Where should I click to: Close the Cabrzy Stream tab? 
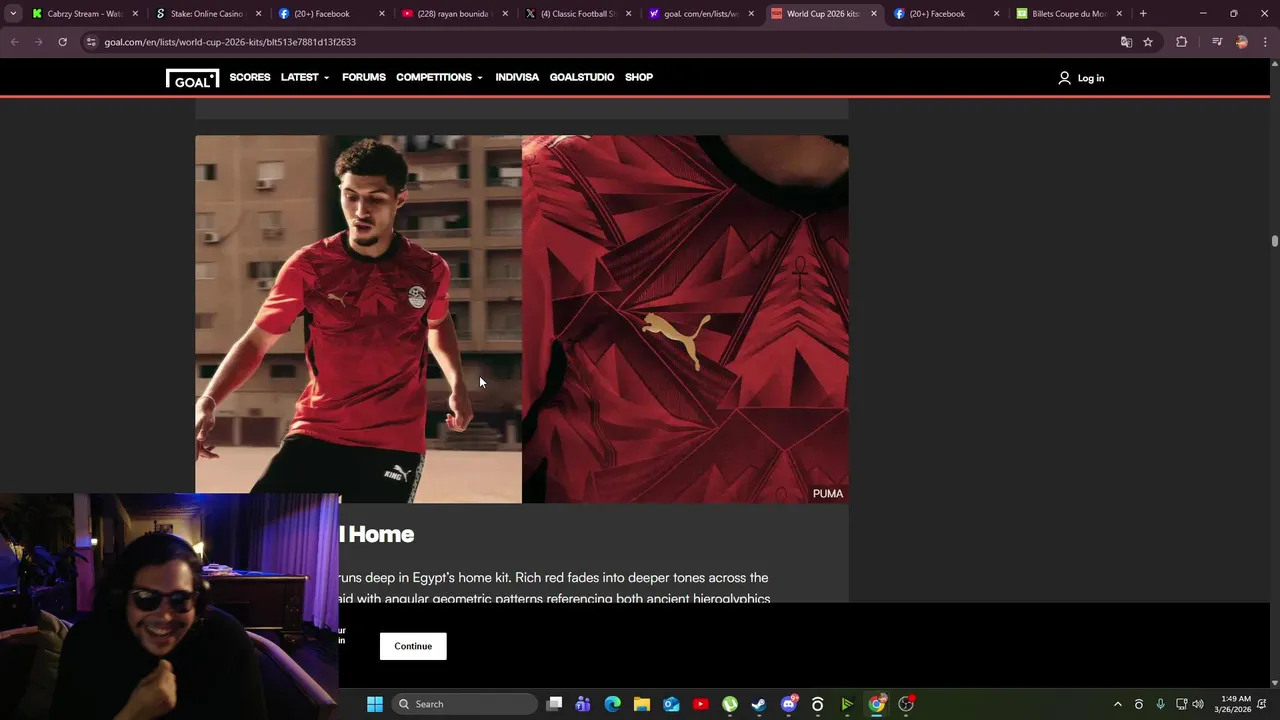pos(135,14)
